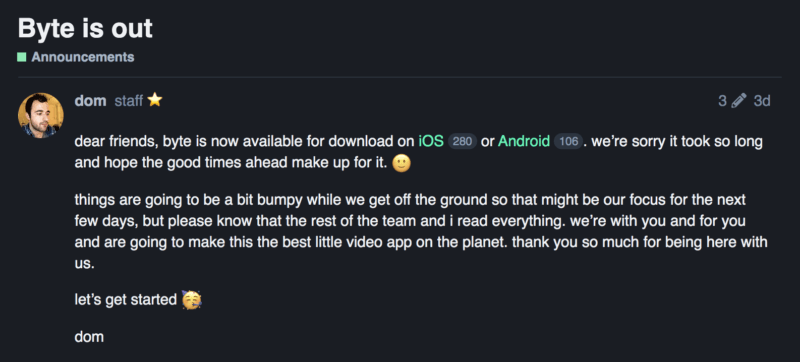Click the 3d post timestamp

tap(762, 101)
